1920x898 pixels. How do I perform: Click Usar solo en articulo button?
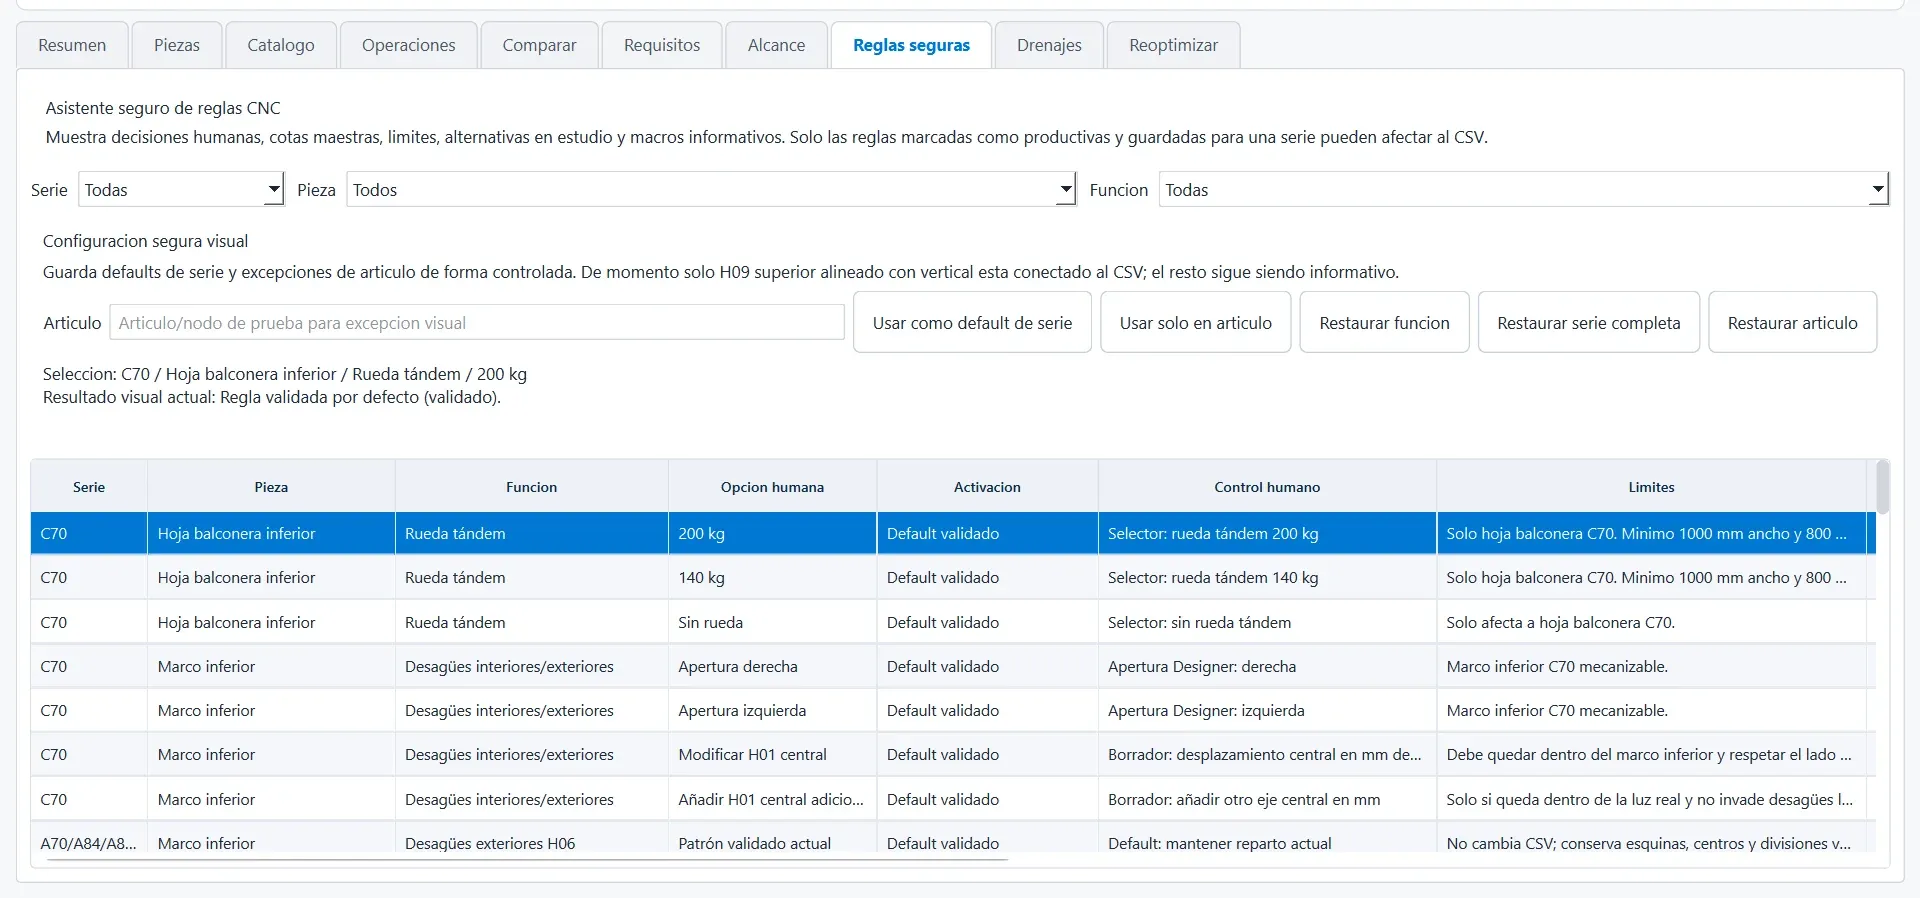point(1196,322)
